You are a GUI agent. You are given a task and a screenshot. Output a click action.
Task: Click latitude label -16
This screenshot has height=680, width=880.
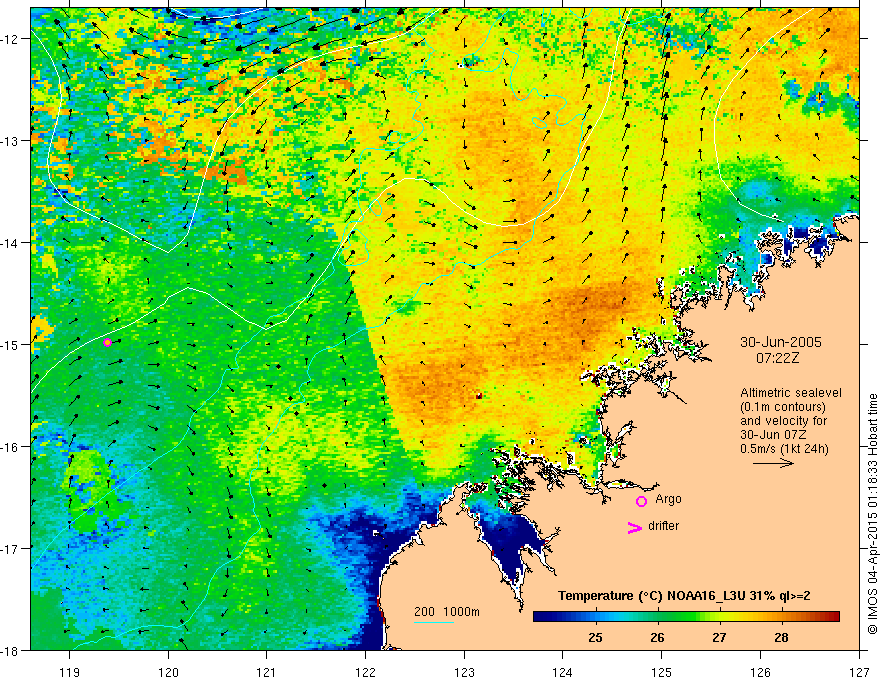click(11, 447)
